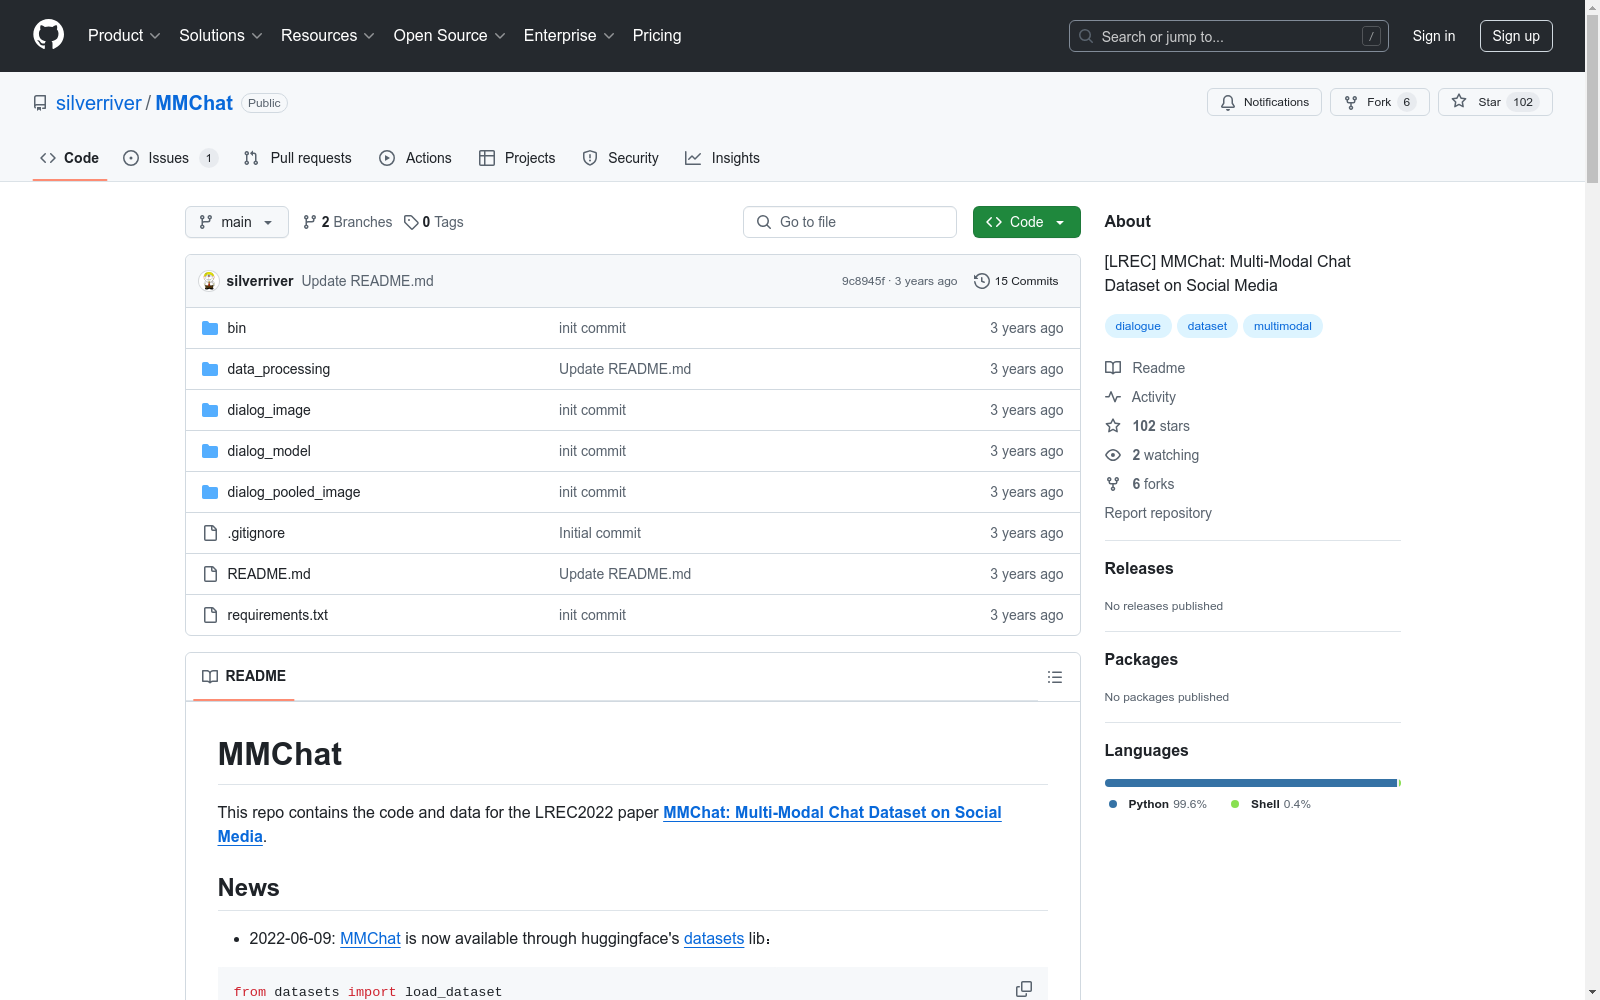Click the dialog_model folder icon
Viewport: 1600px width, 1000px height.
point(210,451)
